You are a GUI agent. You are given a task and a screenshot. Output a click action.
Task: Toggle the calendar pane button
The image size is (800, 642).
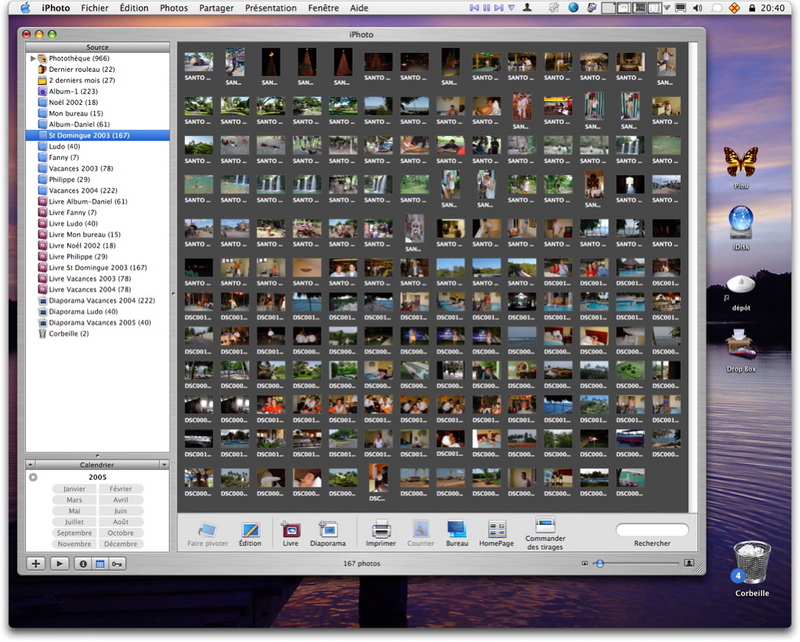click(x=100, y=564)
